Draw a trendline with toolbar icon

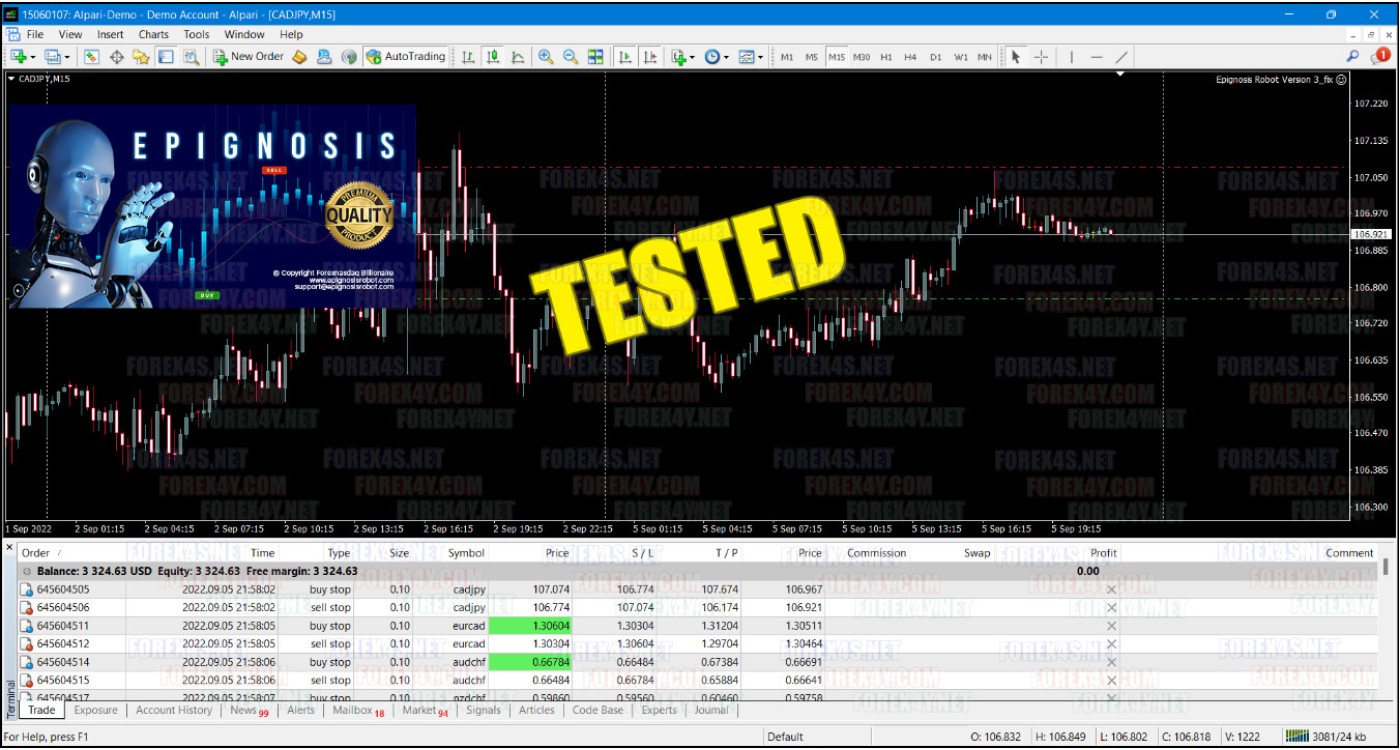1121,57
